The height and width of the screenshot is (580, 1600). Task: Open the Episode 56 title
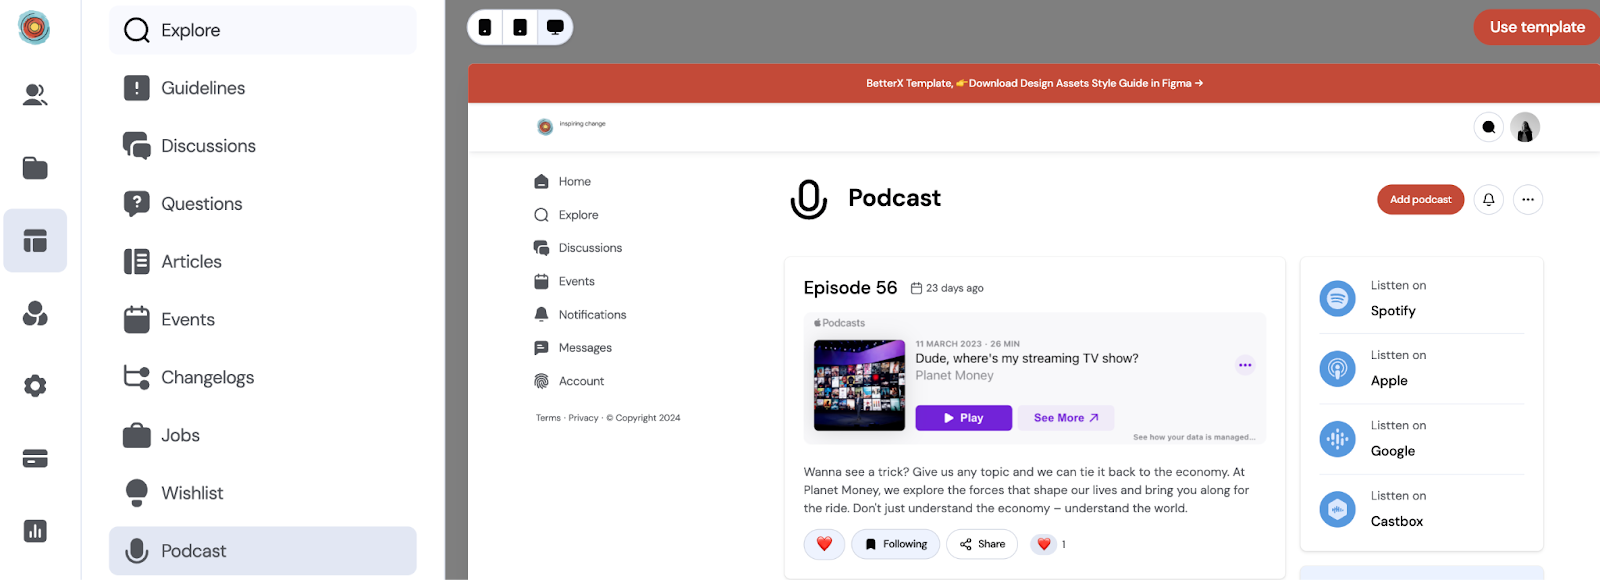coord(851,288)
